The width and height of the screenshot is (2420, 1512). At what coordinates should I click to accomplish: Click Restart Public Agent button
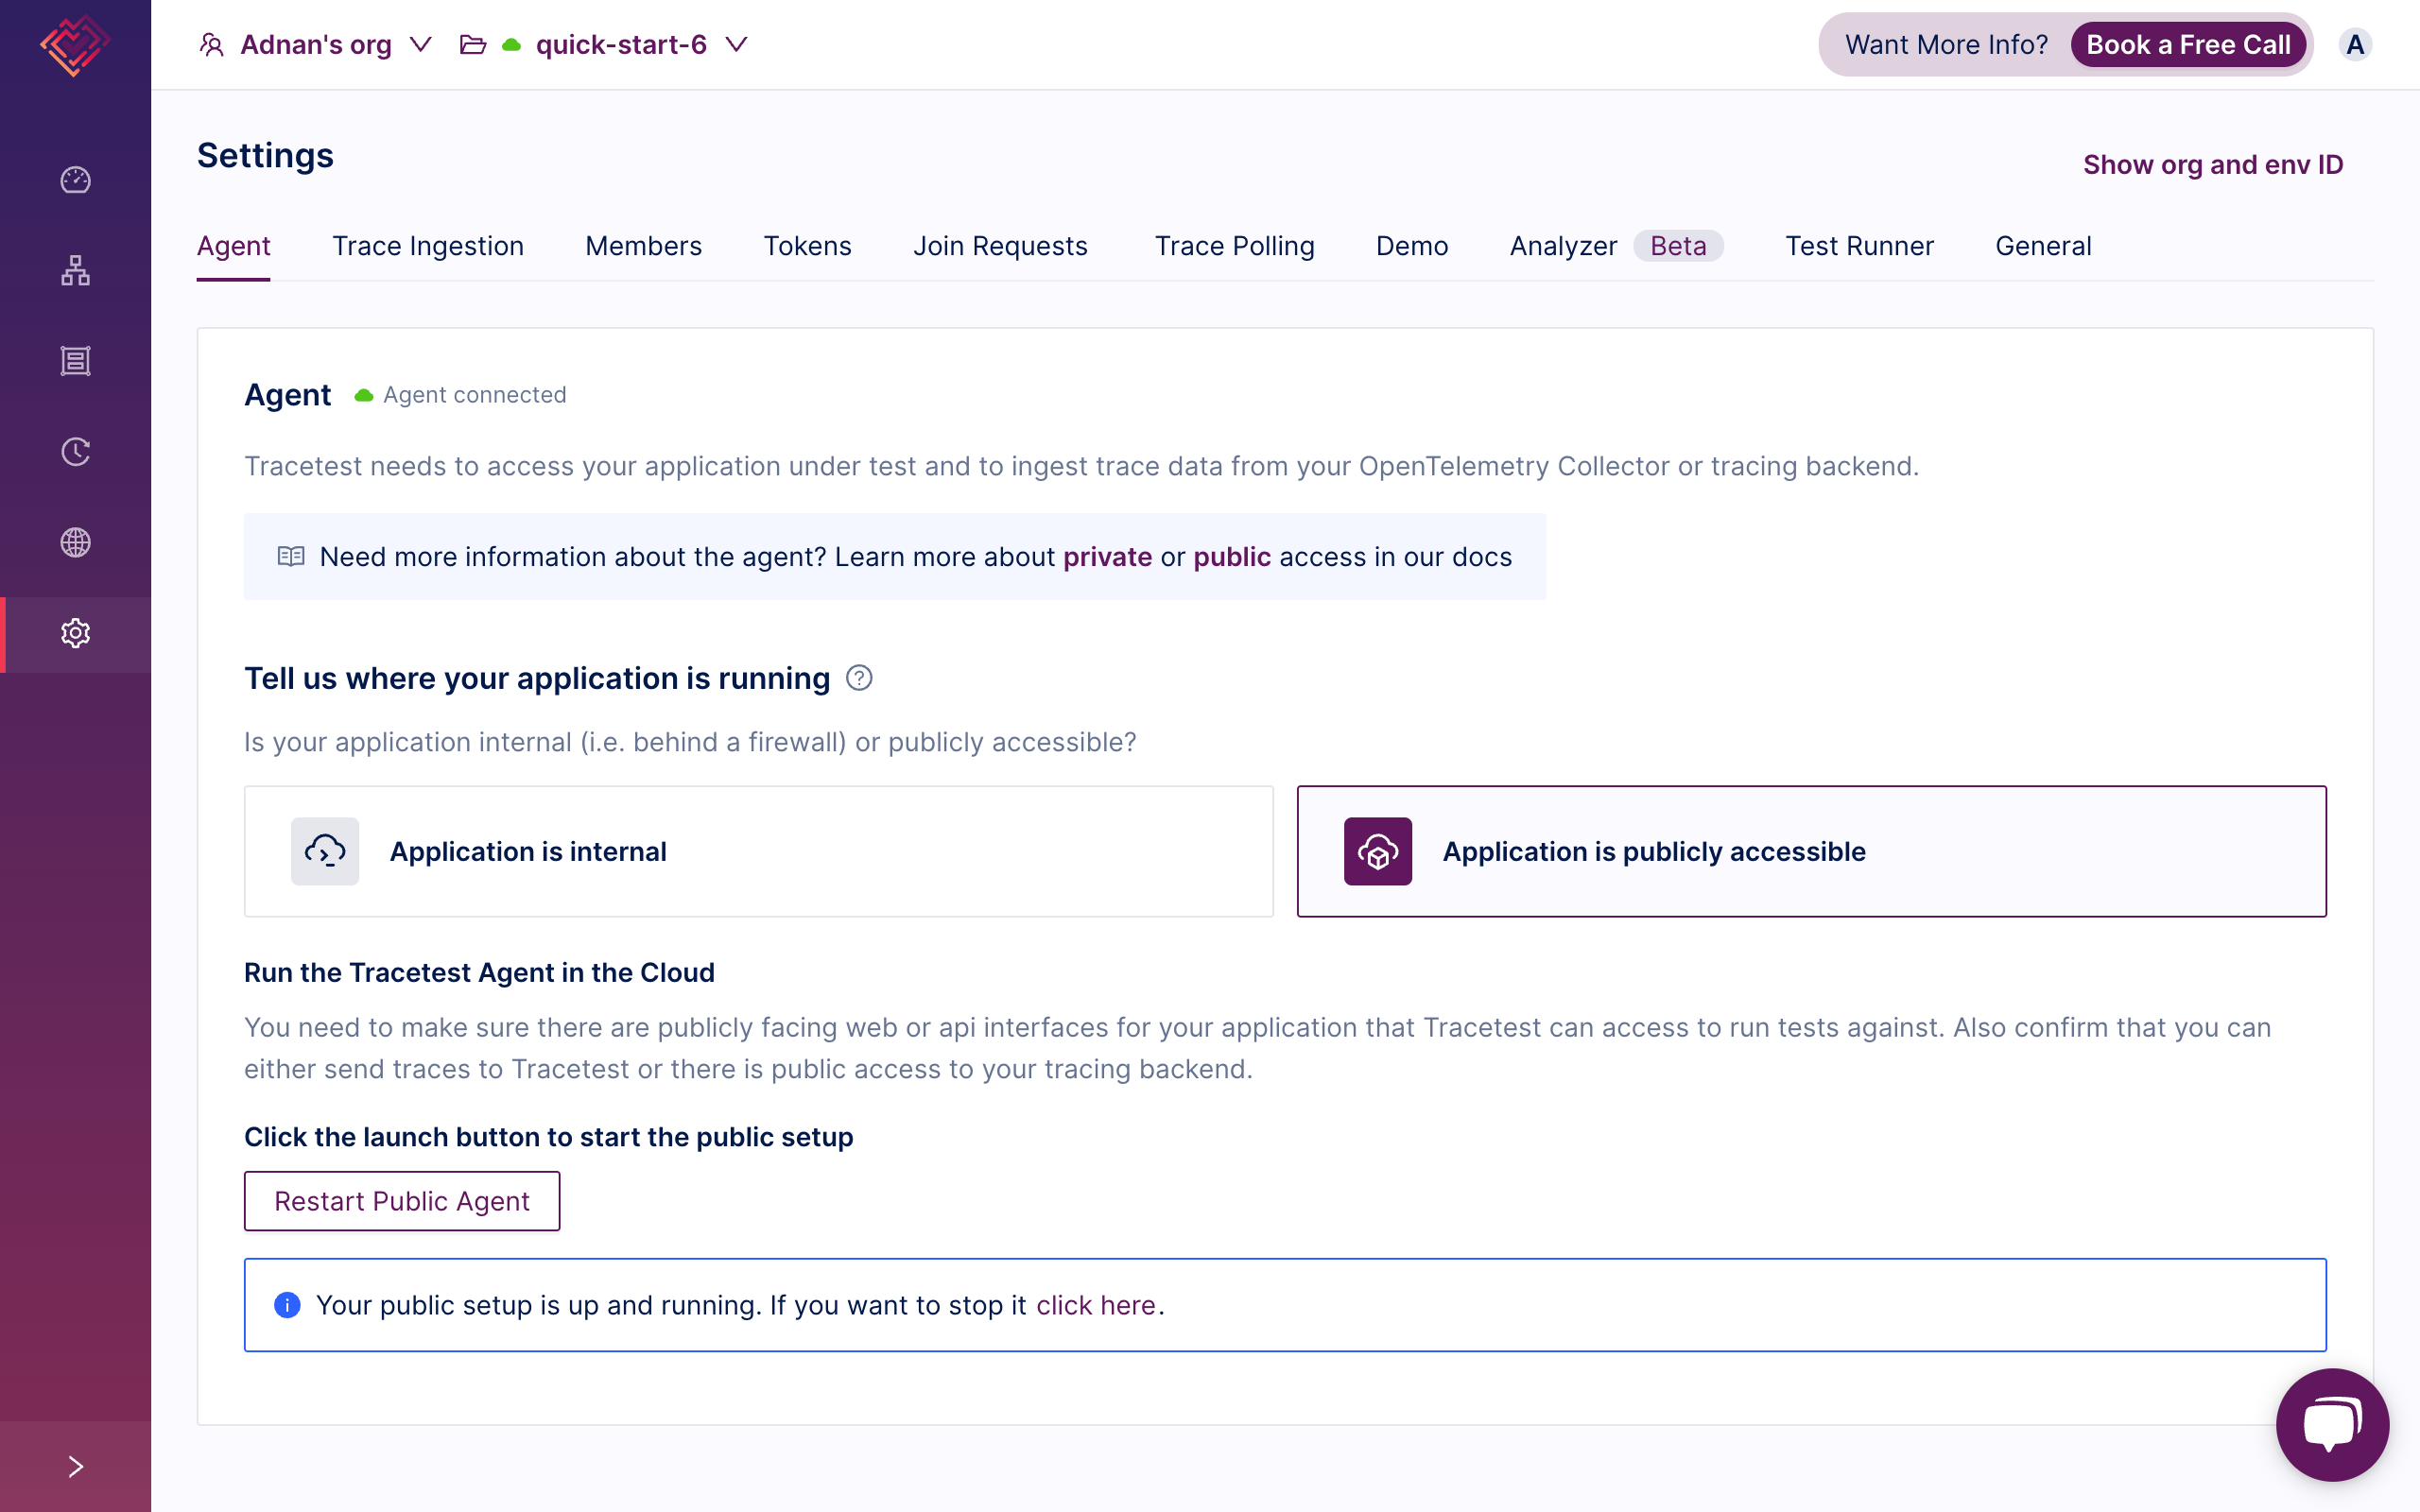tap(402, 1201)
